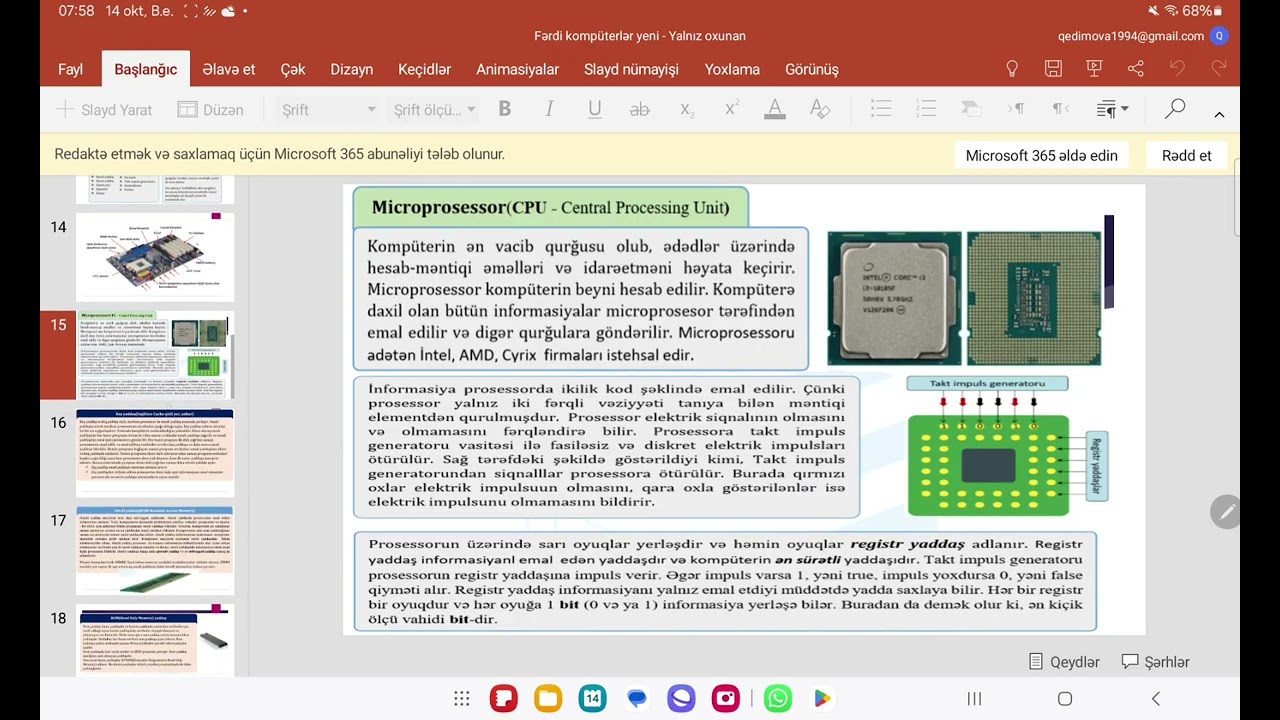Tap the floating pen edit button

pyautogui.click(x=1225, y=511)
